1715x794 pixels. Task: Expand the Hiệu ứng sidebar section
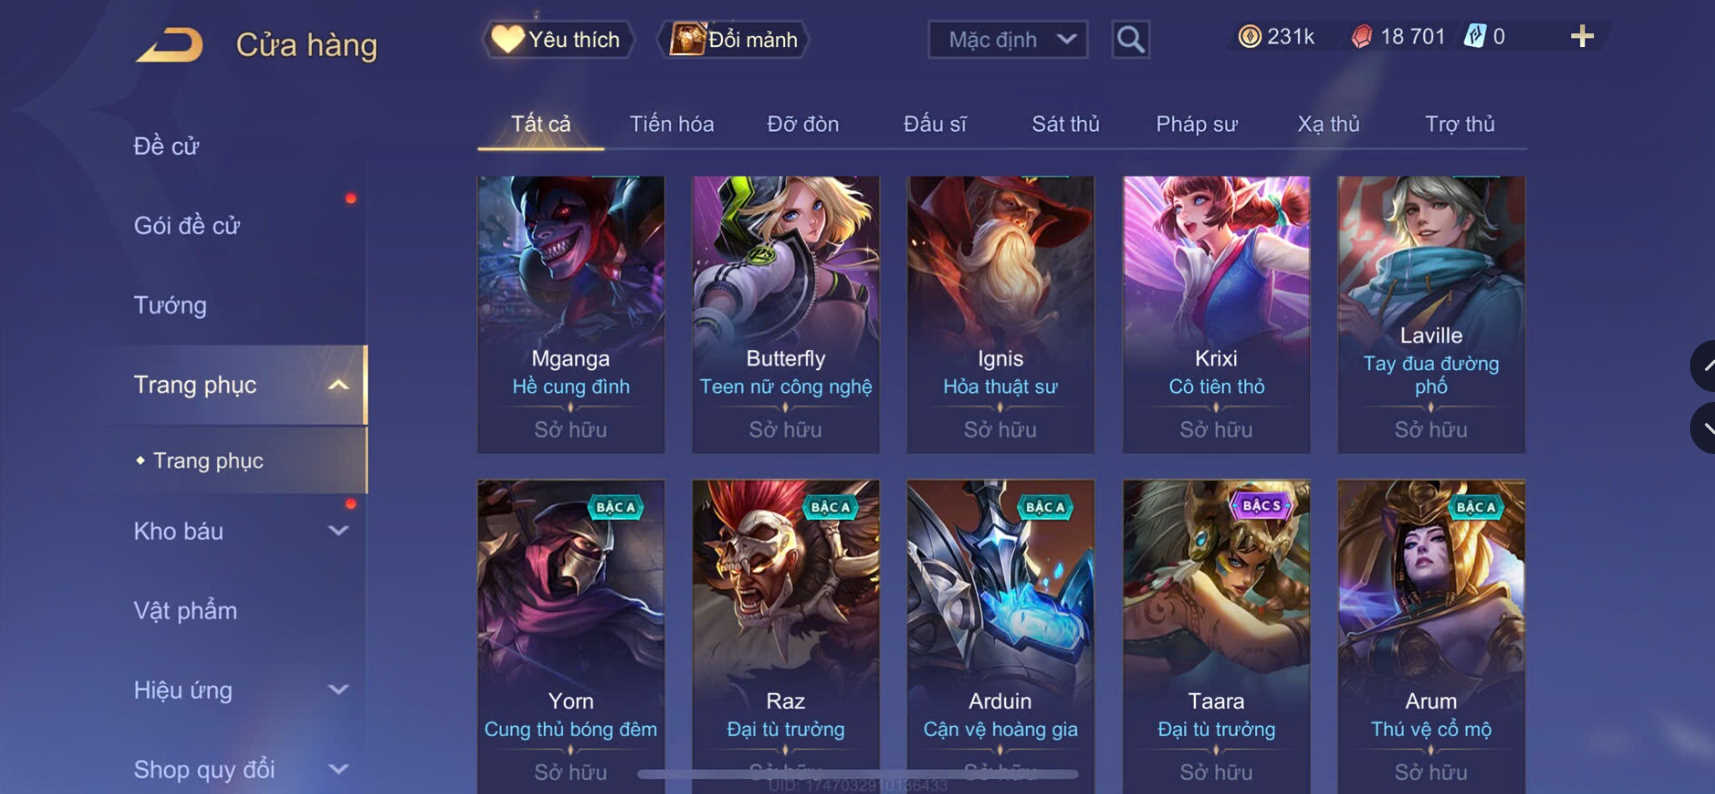click(339, 690)
